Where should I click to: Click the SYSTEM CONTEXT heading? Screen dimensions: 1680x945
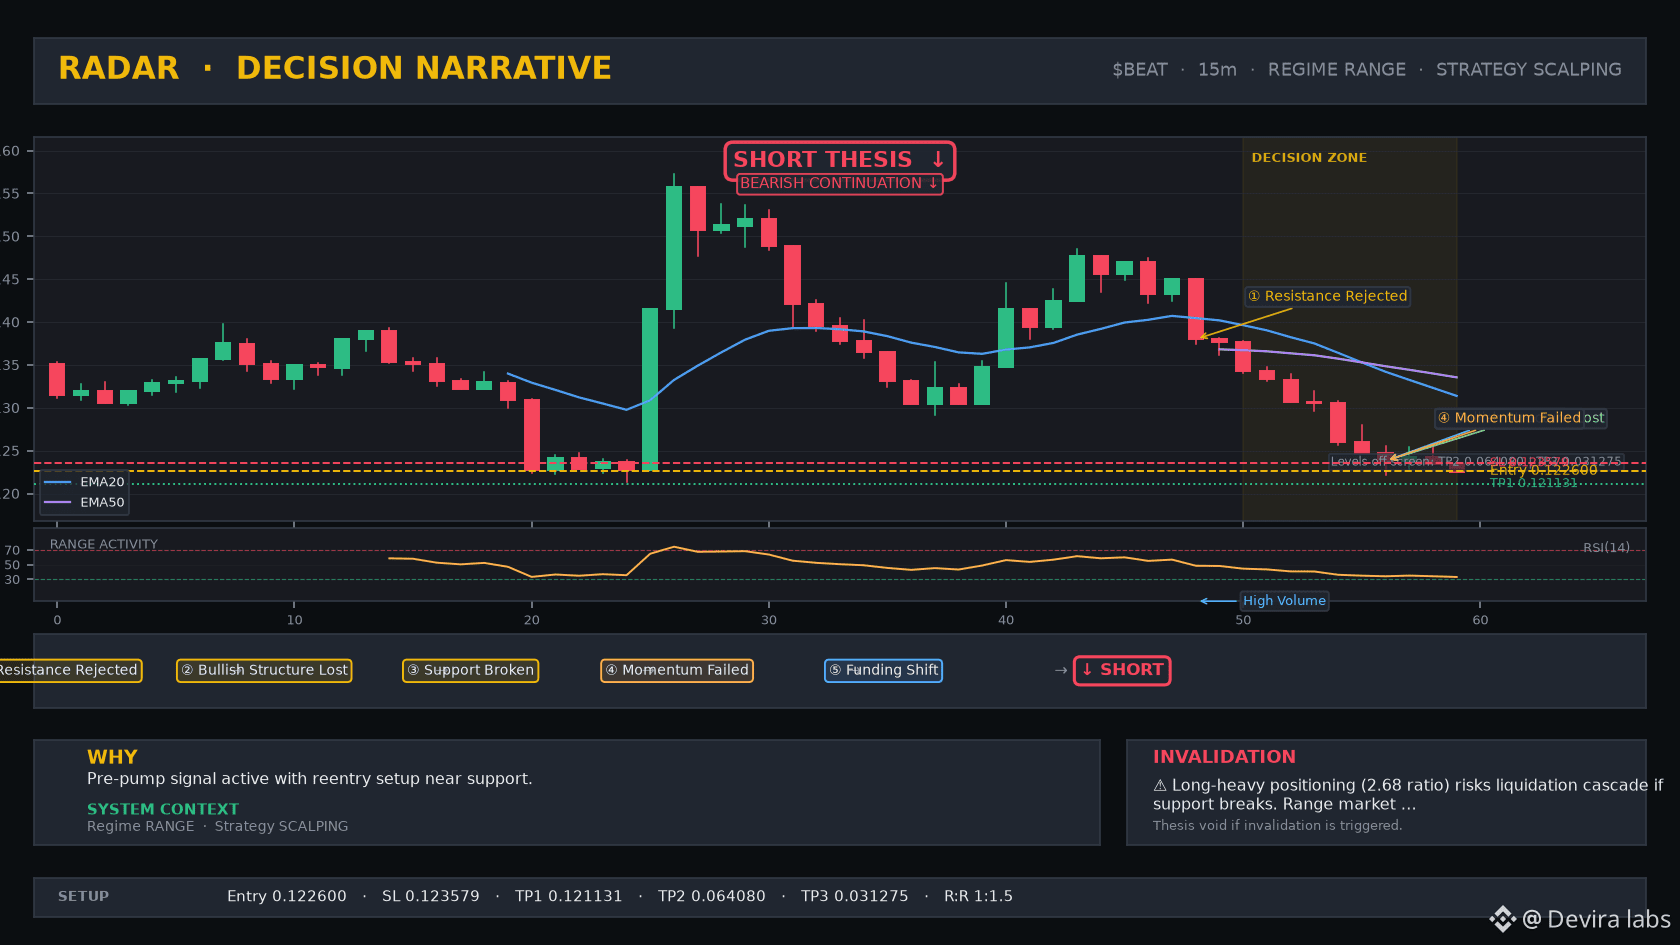coord(163,809)
